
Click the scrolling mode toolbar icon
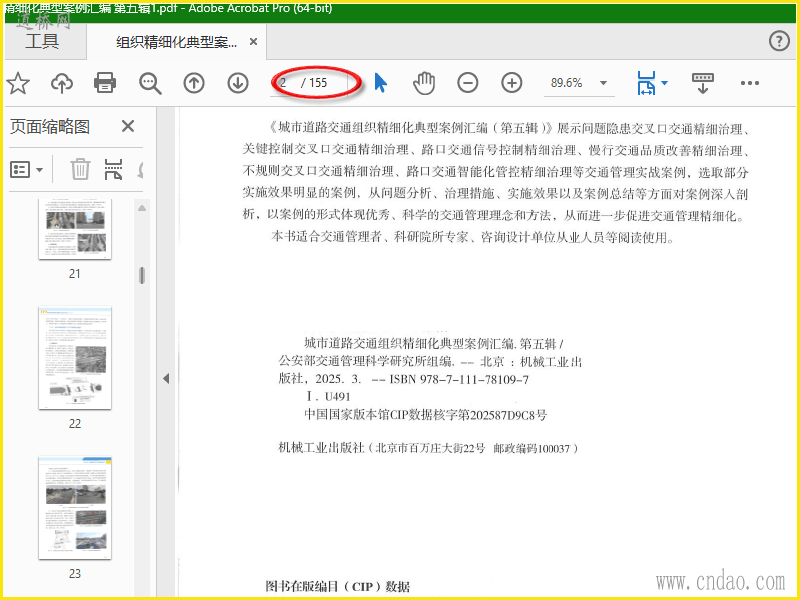[x=703, y=83]
